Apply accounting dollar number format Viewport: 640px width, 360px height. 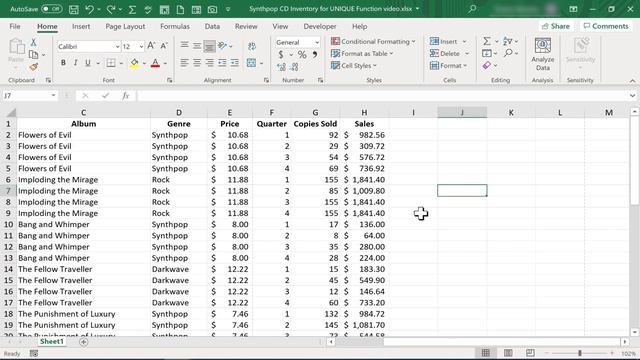point(281,54)
